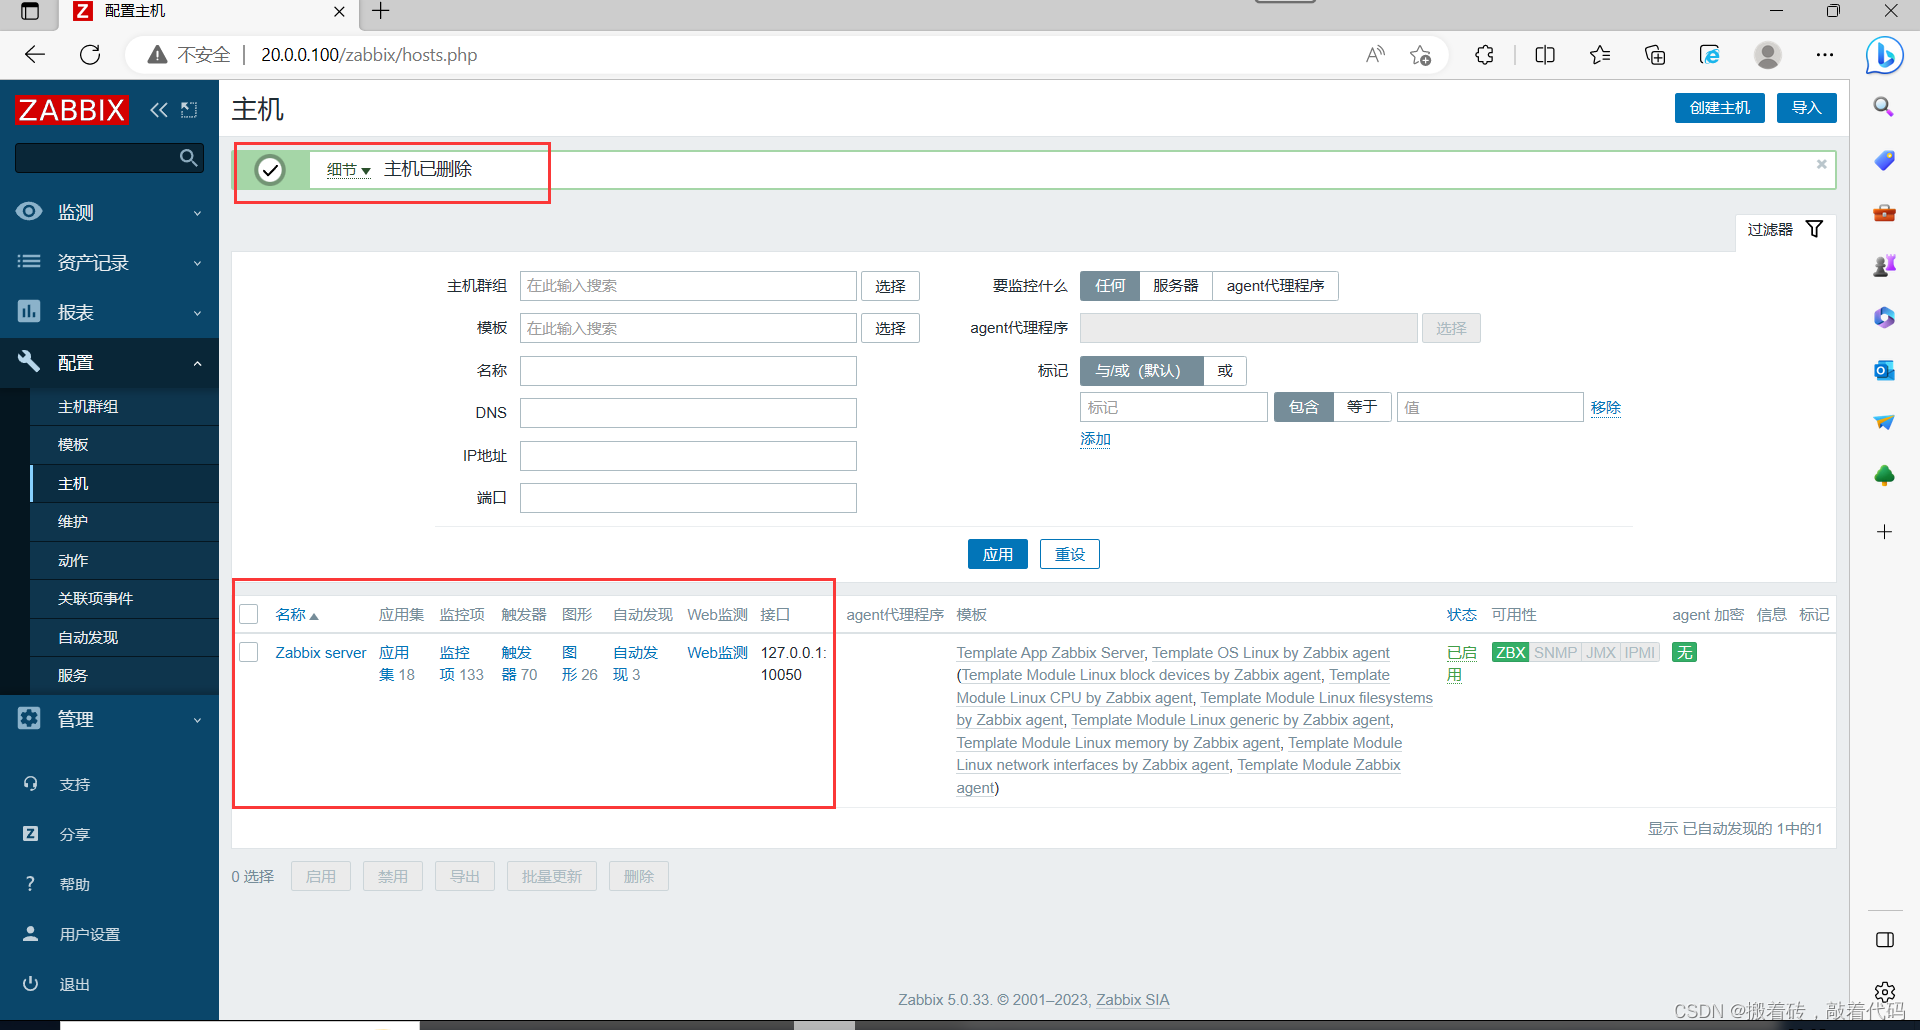Refresh the browser page
This screenshot has height=1030, width=1920.
(90, 55)
